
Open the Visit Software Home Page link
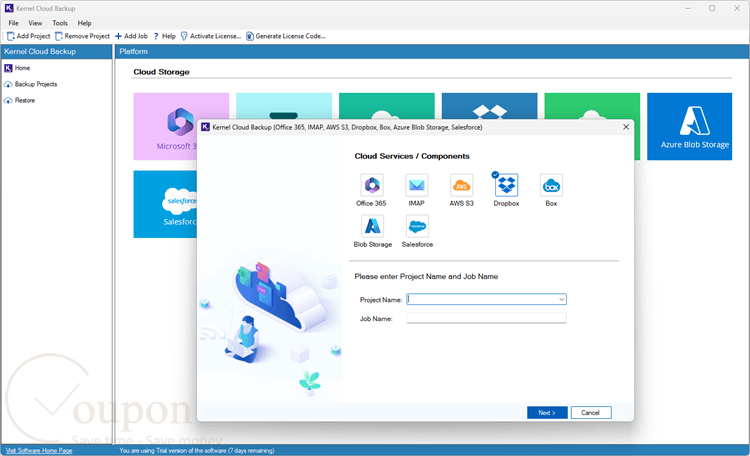(x=39, y=450)
